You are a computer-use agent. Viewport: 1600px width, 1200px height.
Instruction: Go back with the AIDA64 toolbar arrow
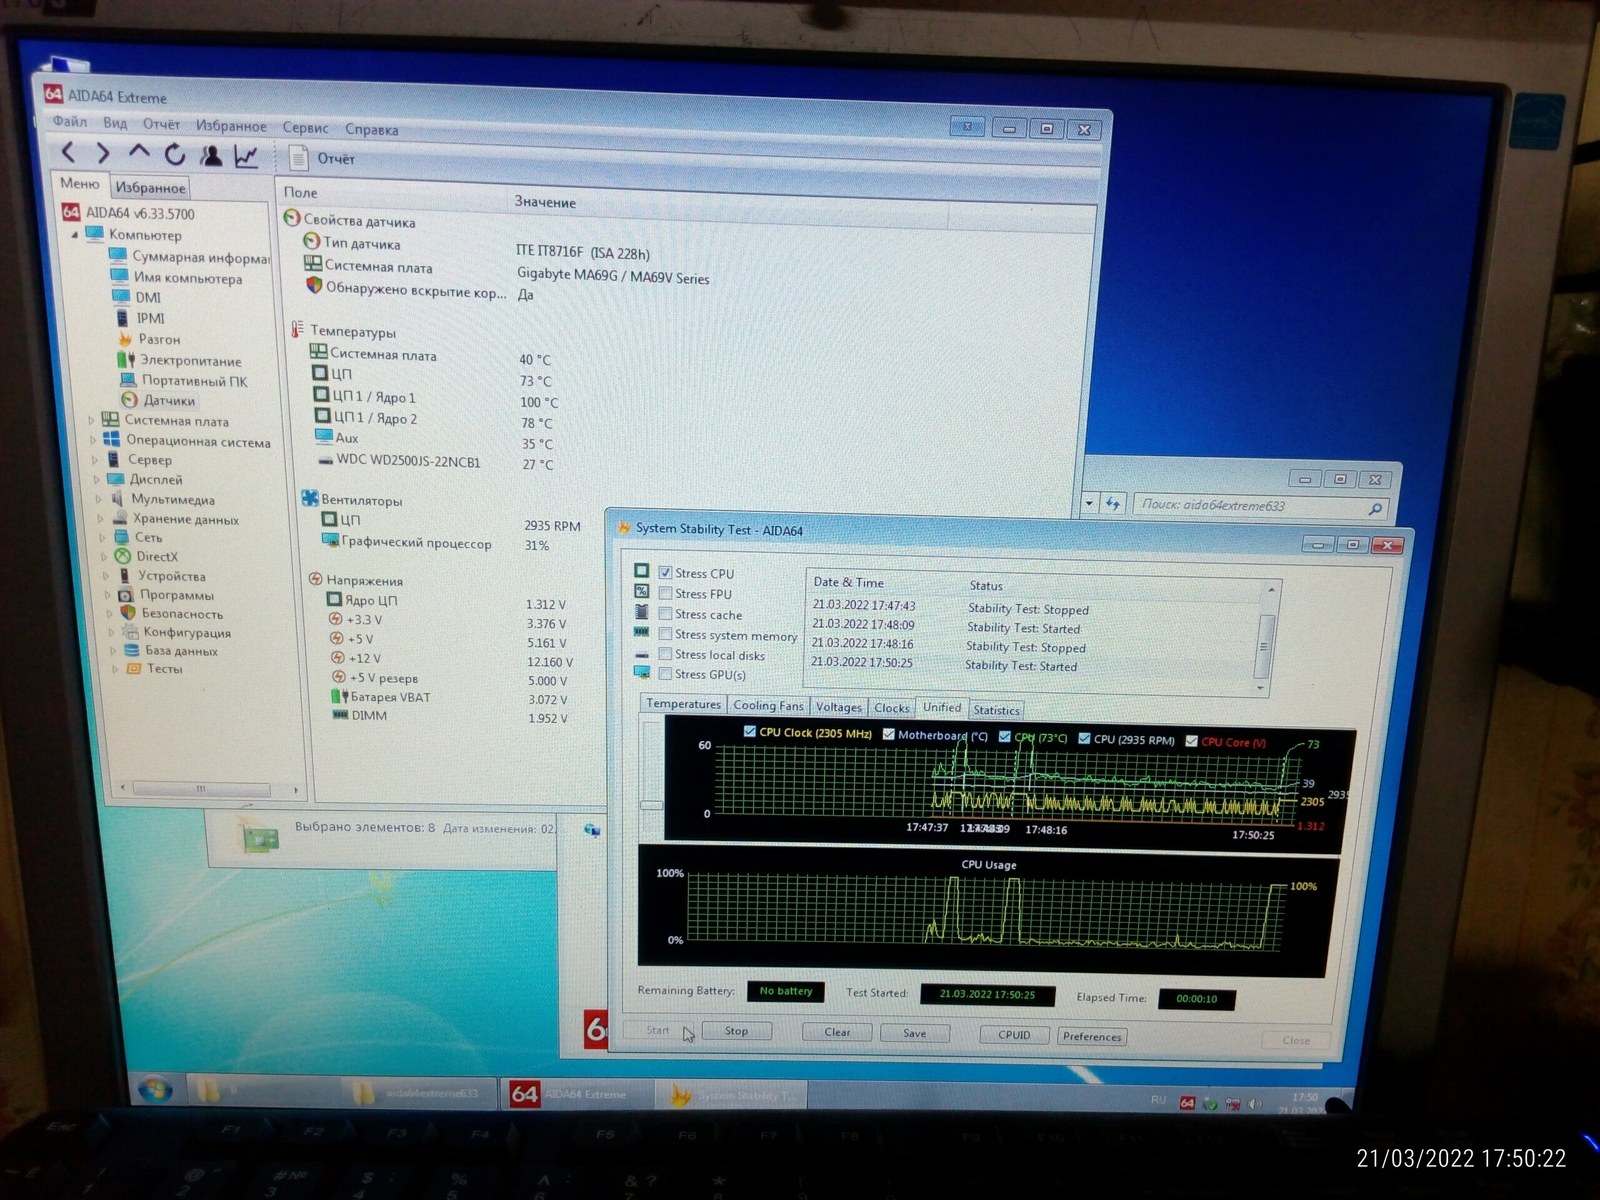point(68,152)
